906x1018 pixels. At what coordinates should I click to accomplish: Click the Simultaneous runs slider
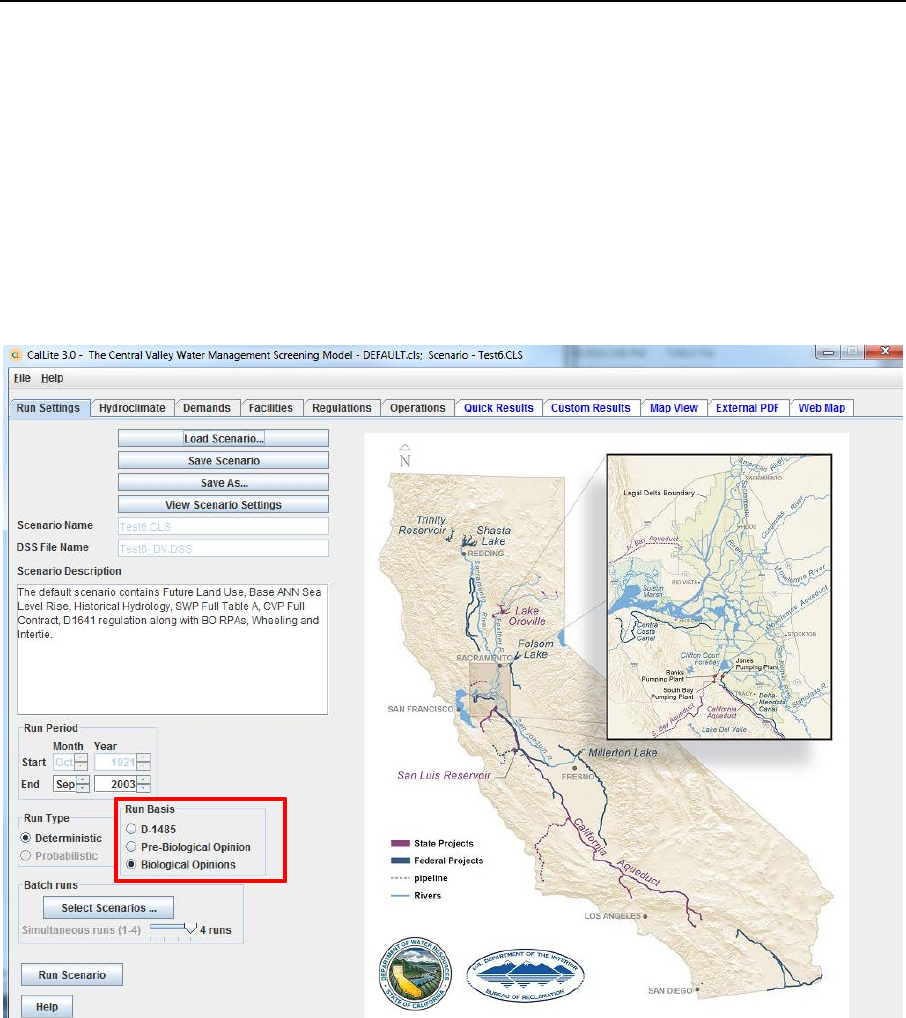(x=173, y=930)
